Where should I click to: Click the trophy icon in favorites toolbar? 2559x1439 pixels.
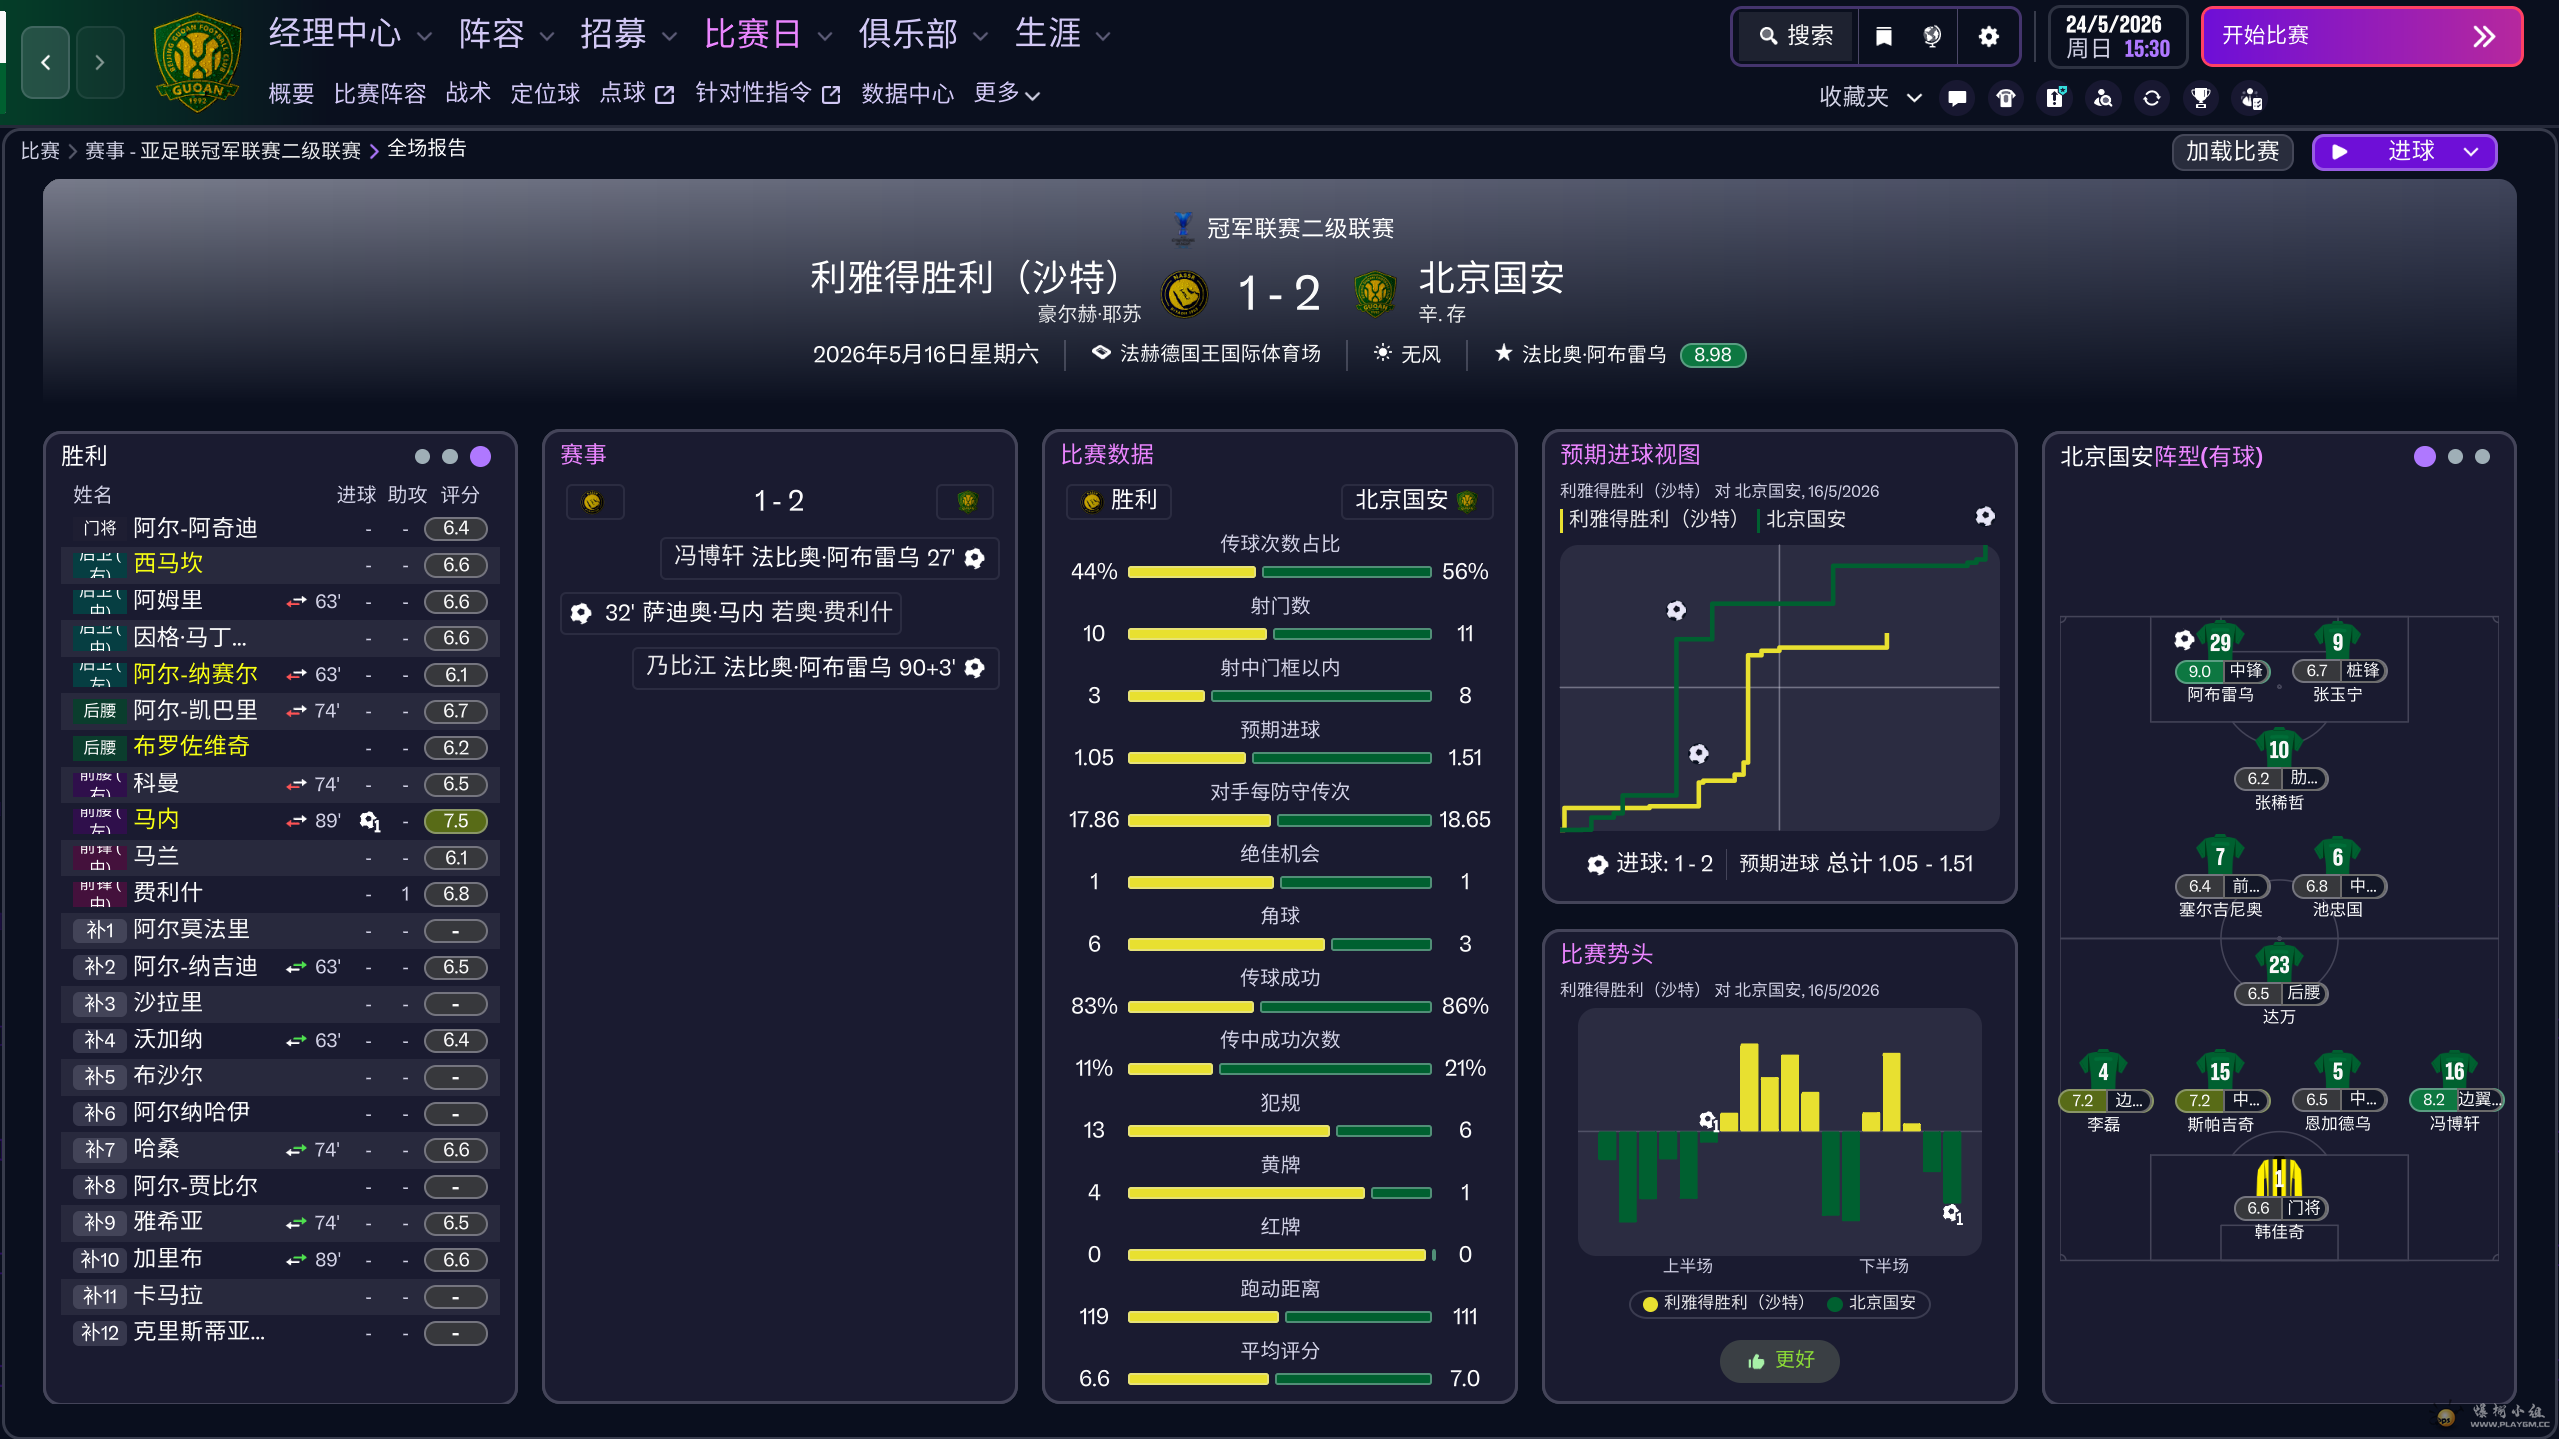coord(2200,98)
